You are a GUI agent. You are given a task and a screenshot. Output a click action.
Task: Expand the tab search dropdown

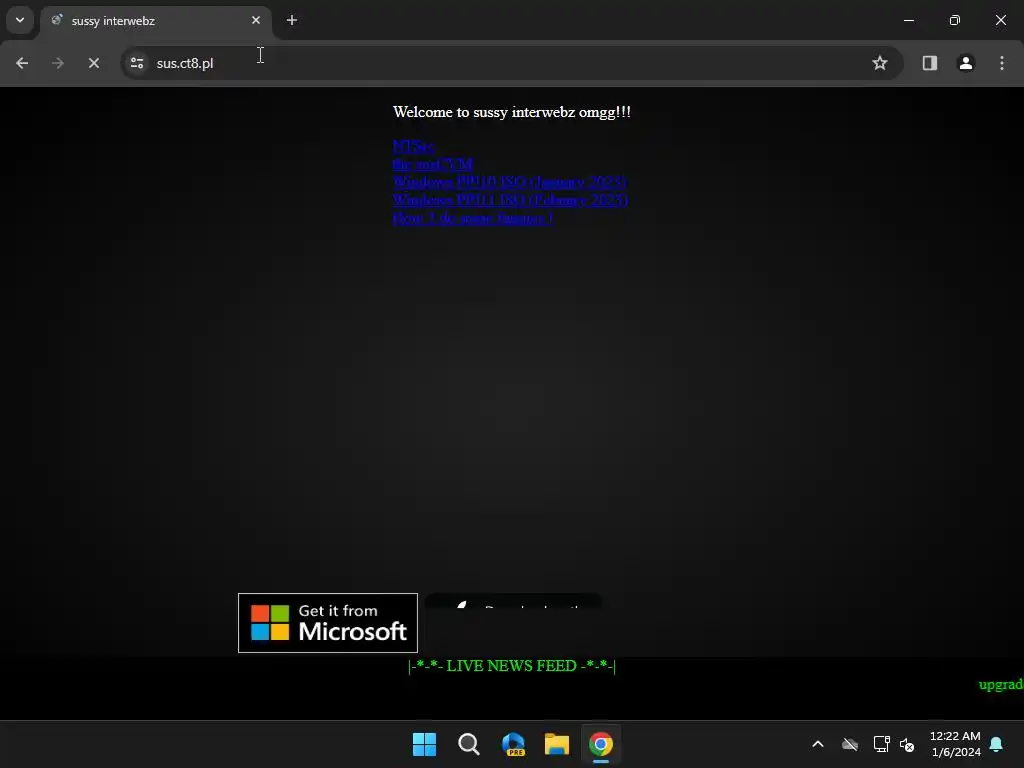click(x=20, y=20)
